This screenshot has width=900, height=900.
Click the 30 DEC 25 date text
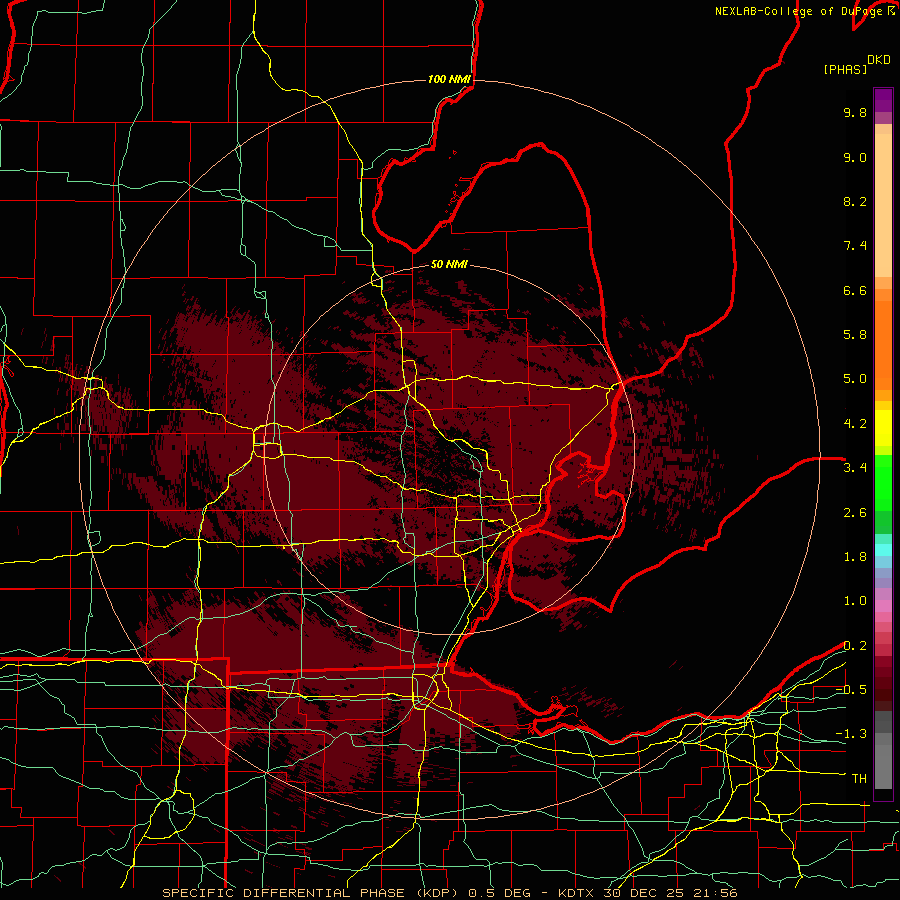click(644, 893)
